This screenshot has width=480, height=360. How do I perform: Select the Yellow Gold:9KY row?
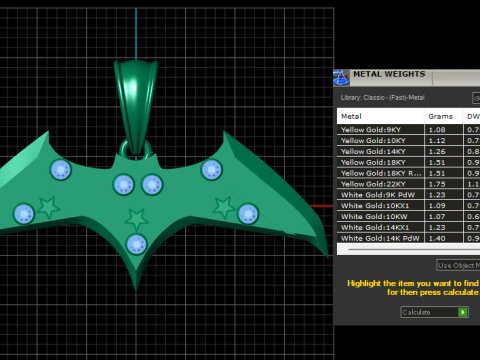click(x=408, y=130)
